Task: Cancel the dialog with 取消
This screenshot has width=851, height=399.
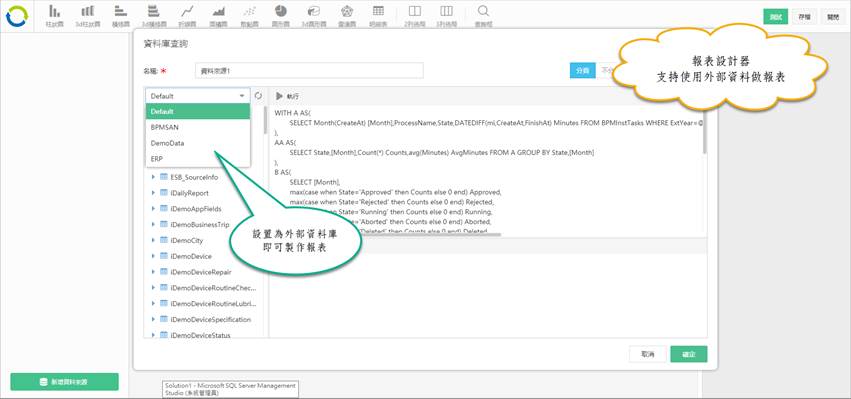Action: pyautogui.click(x=647, y=354)
